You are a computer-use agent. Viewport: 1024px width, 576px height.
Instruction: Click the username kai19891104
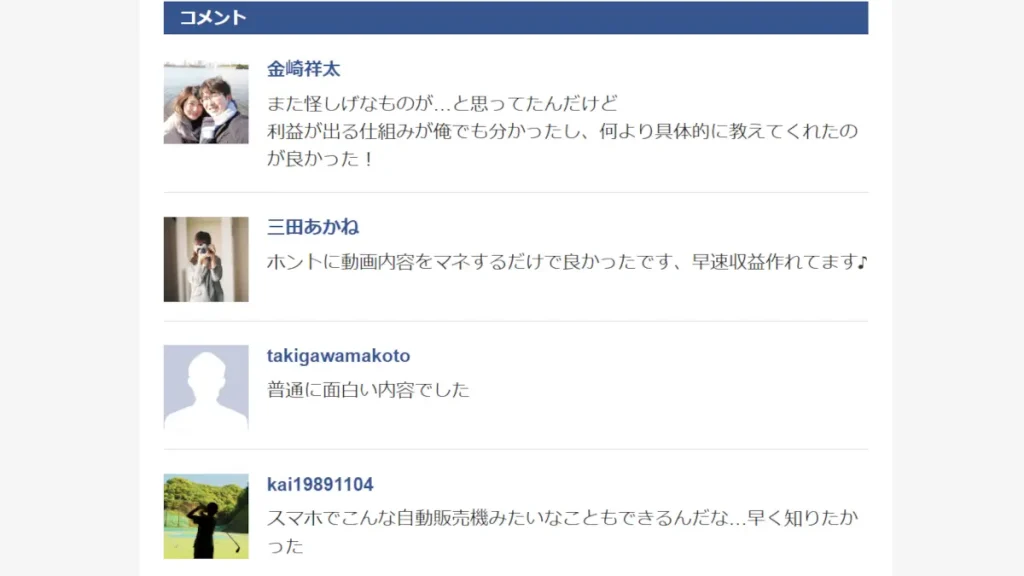(320, 485)
